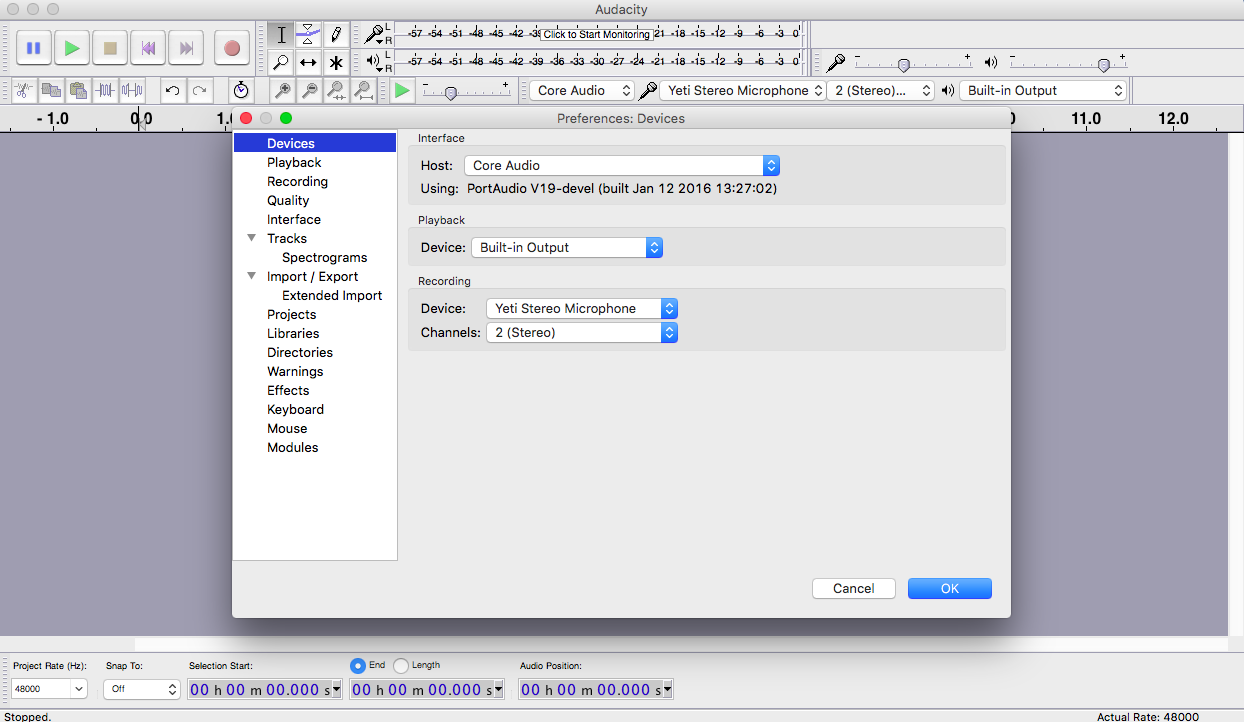Select the I-beam Selection tool
Viewport: 1244px width, 722px height.
[x=281, y=35]
